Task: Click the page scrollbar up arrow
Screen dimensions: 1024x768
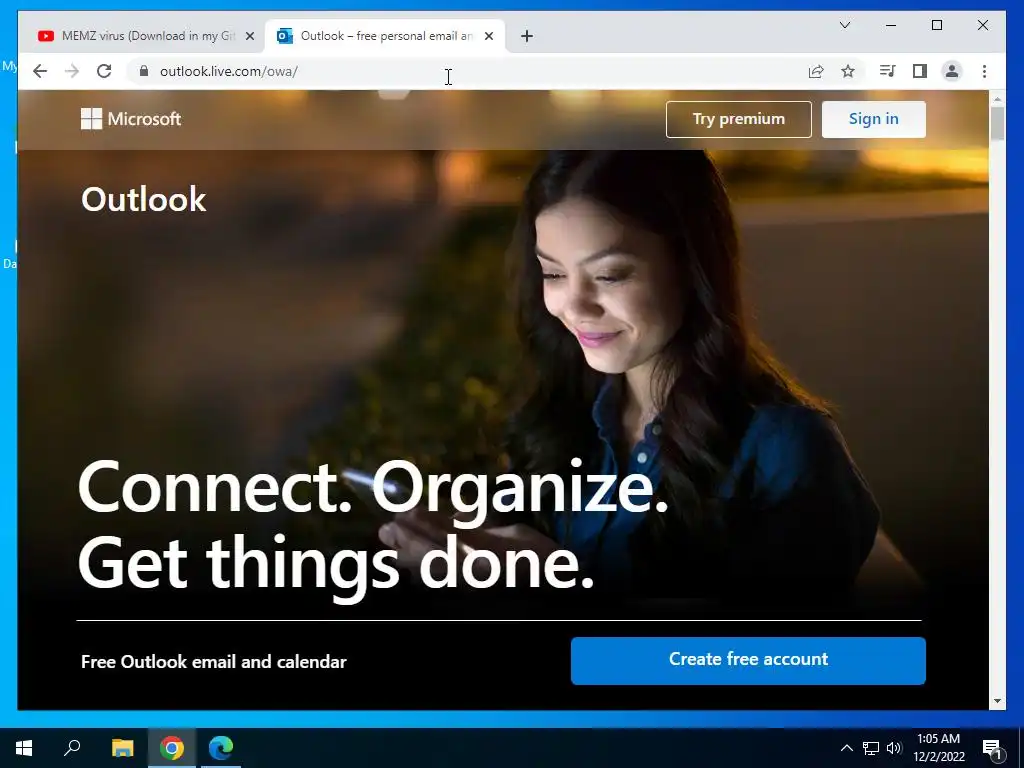Action: pyautogui.click(x=997, y=99)
